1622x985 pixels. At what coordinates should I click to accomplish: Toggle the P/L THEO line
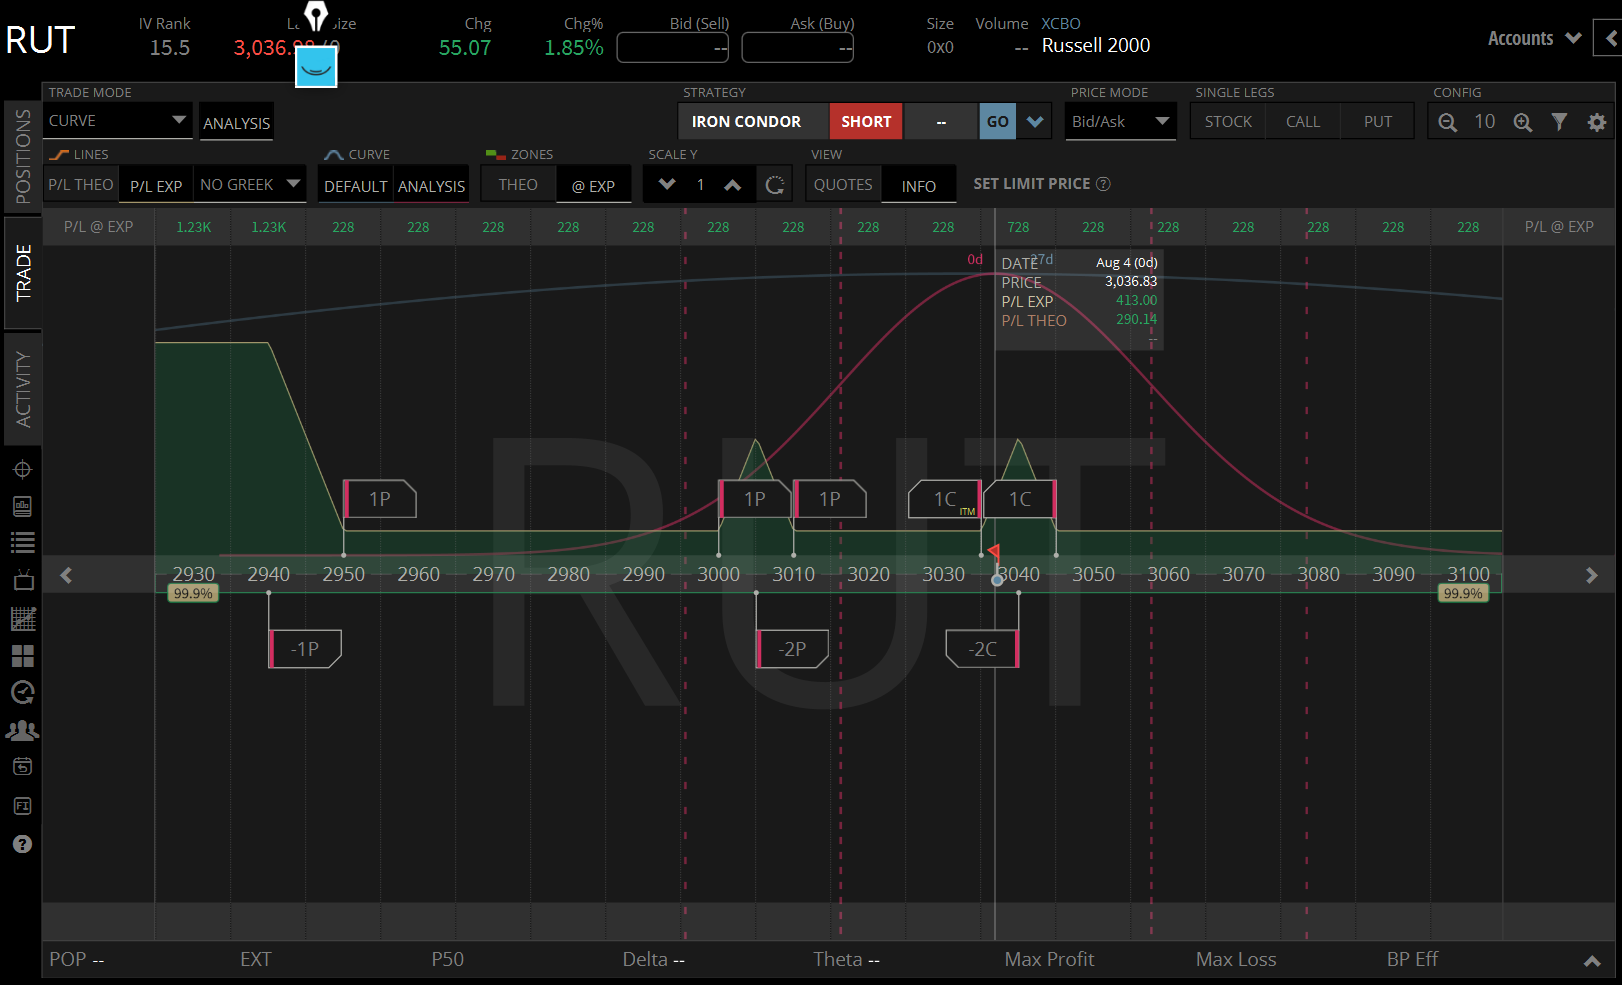81,185
